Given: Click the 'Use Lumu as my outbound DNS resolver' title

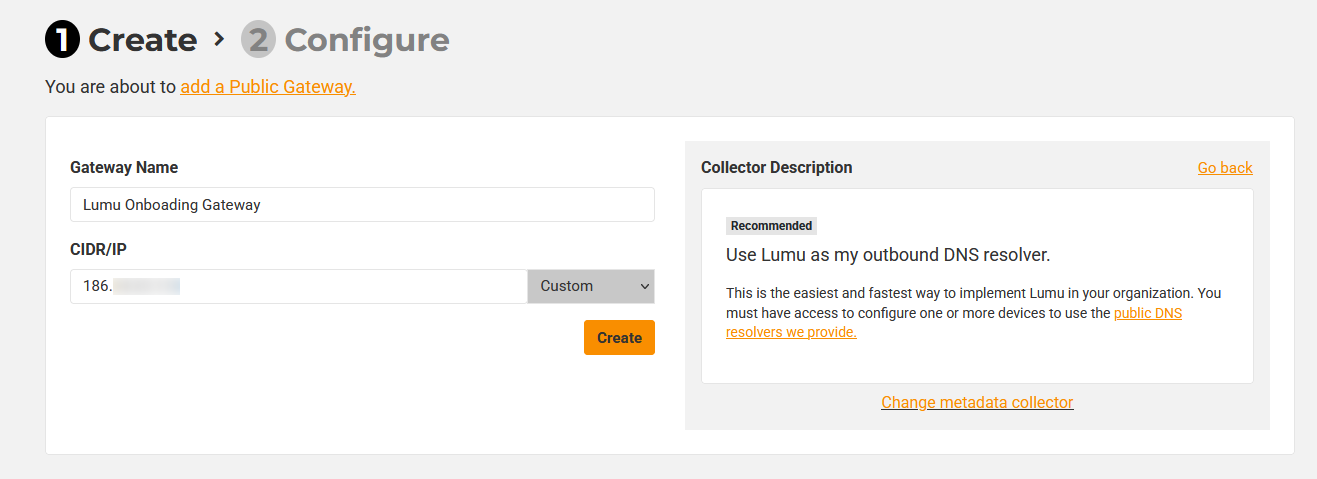Looking at the screenshot, I should coord(888,255).
